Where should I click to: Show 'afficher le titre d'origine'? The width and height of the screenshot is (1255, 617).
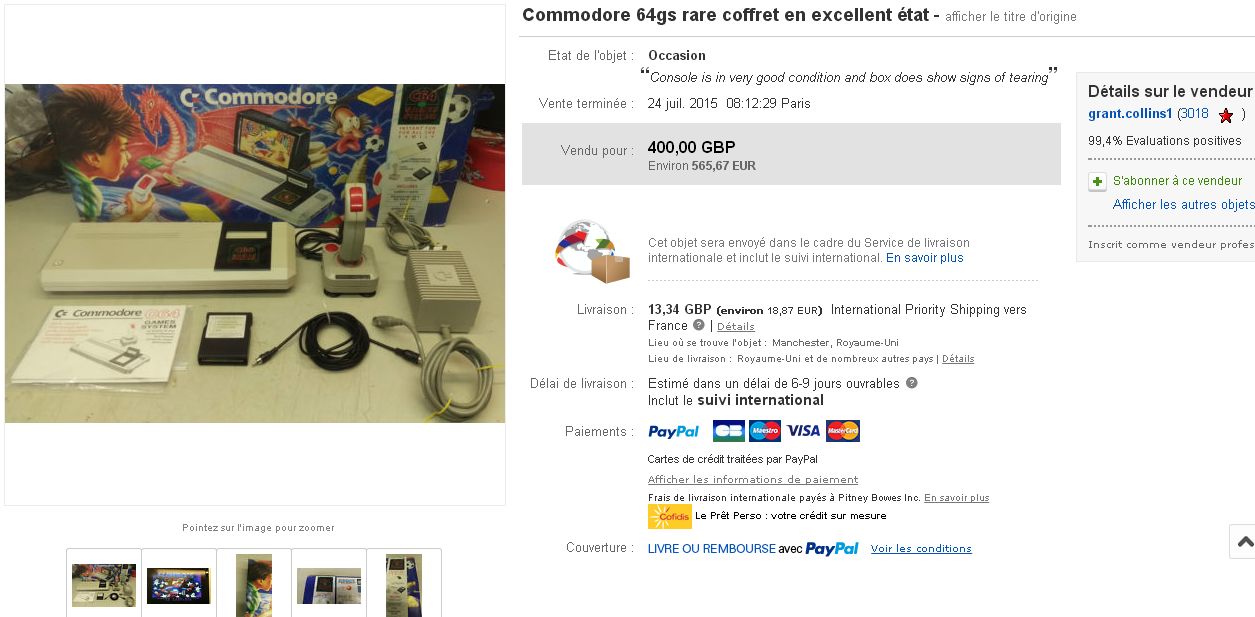tap(1010, 17)
